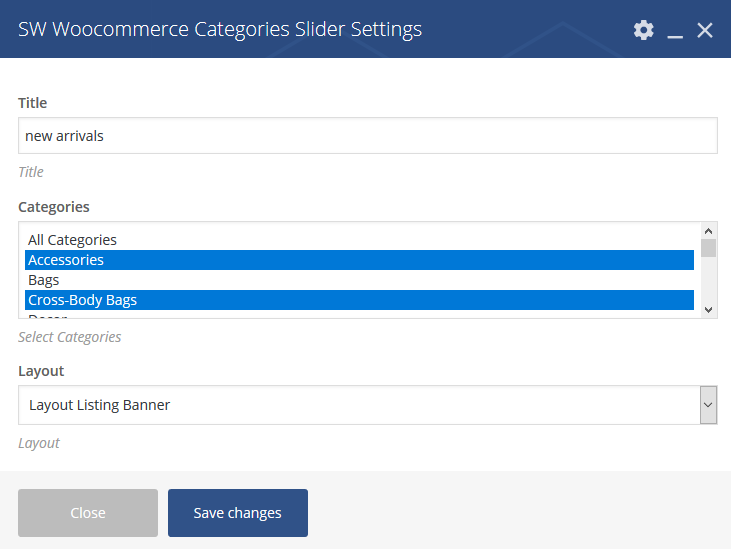Close dialog with the X icon
The height and width of the screenshot is (549, 731).
(704, 30)
